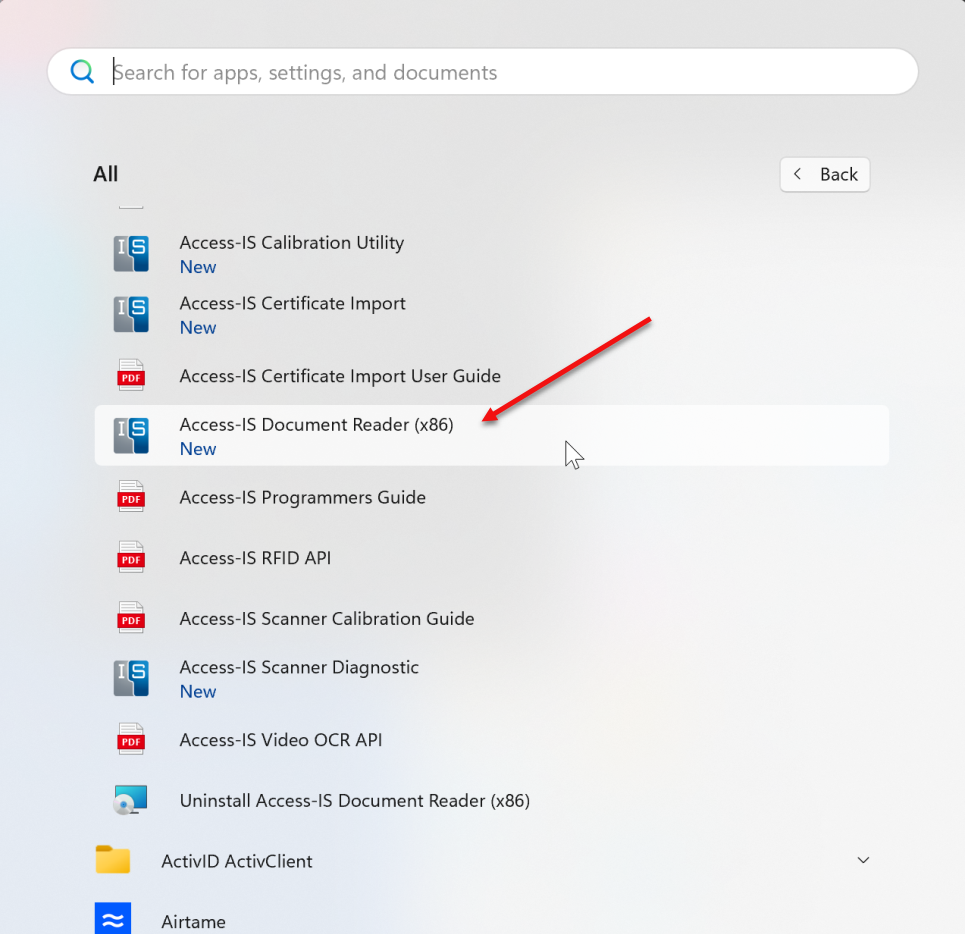This screenshot has width=965, height=934.
Task: Click the search magnifier icon
Action: (x=82, y=72)
